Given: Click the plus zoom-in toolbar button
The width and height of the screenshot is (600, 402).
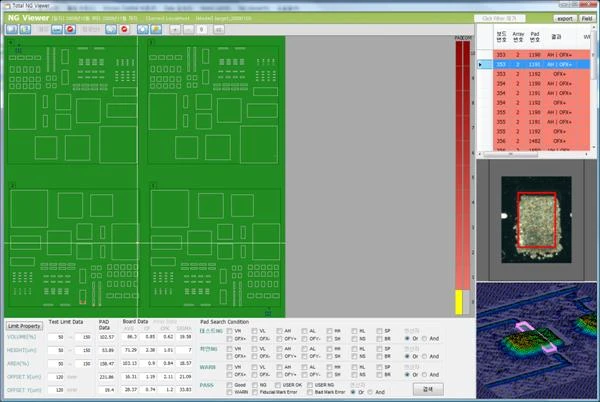Looking at the screenshot, I should pos(175,29).
